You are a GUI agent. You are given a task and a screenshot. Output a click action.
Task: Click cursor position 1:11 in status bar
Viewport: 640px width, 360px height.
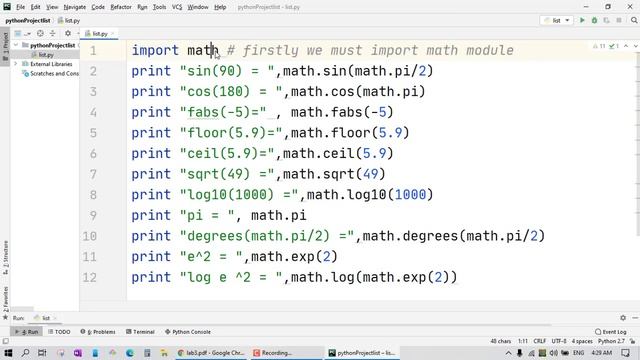click(x=523, y=341)
